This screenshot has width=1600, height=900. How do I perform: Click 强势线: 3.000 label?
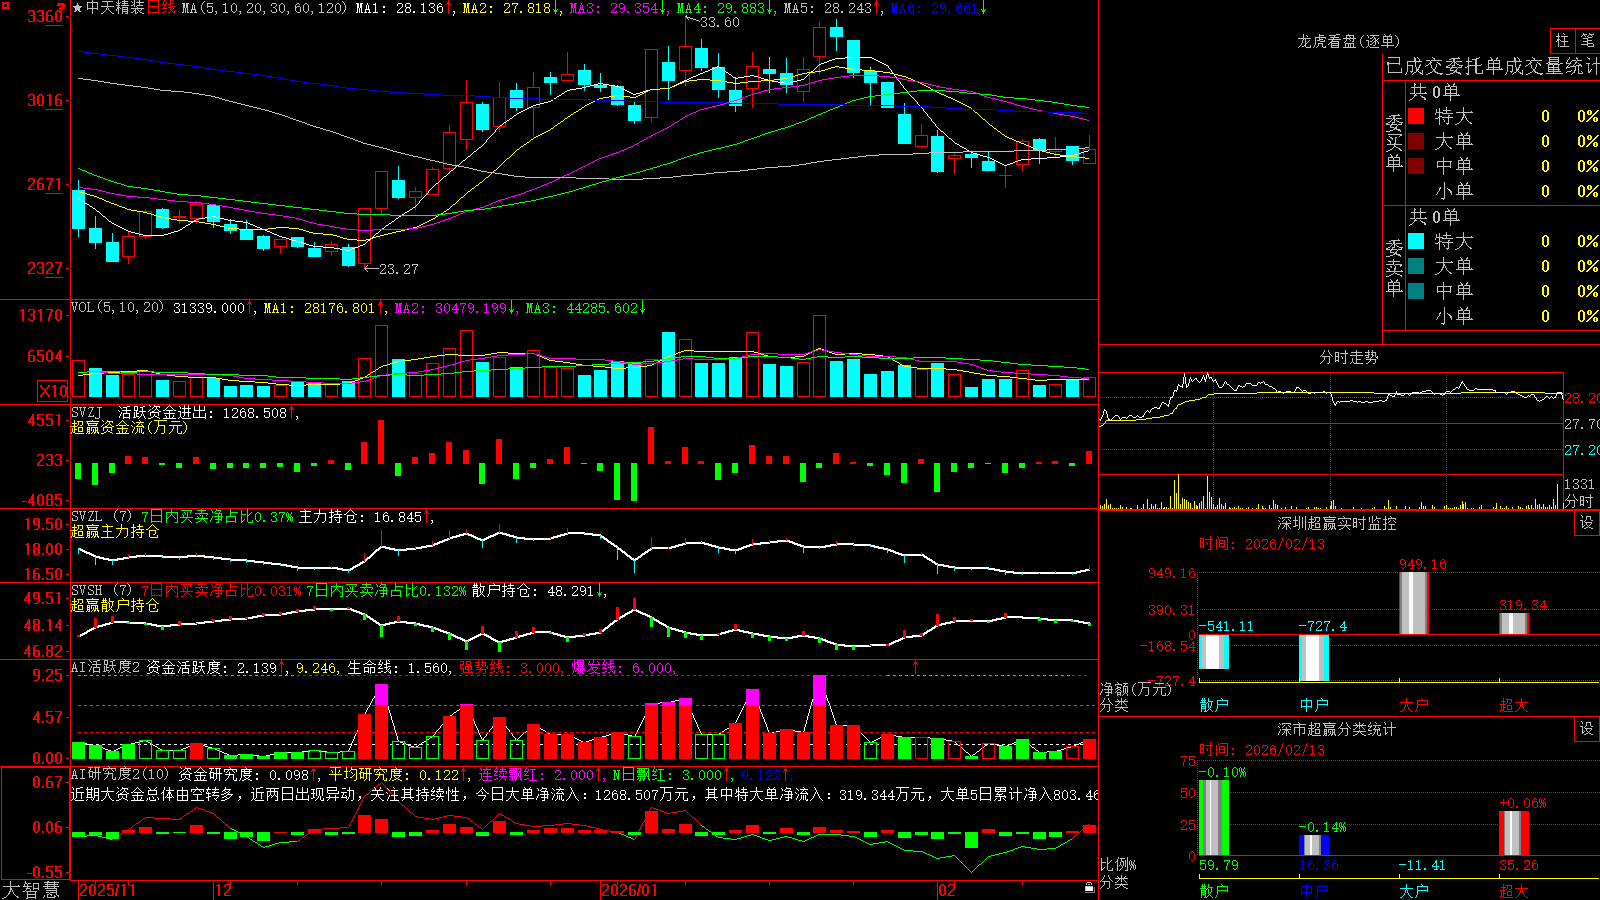tap(511, 667)
